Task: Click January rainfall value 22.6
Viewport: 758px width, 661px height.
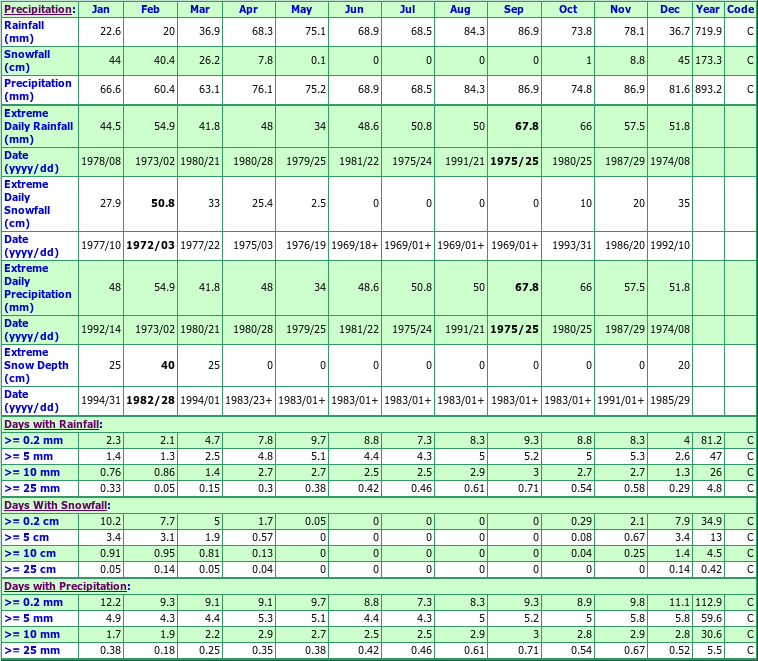Action: coord(111,31)
